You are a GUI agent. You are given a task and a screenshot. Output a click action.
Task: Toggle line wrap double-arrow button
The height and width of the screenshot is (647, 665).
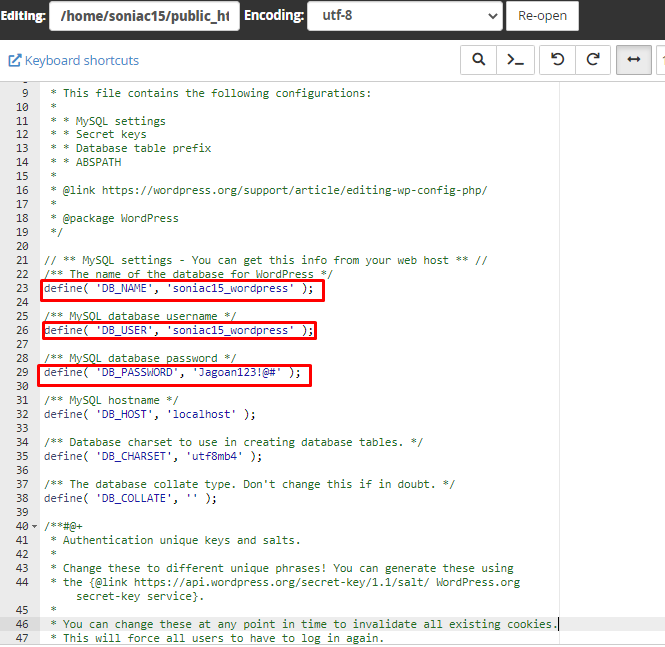634,60
